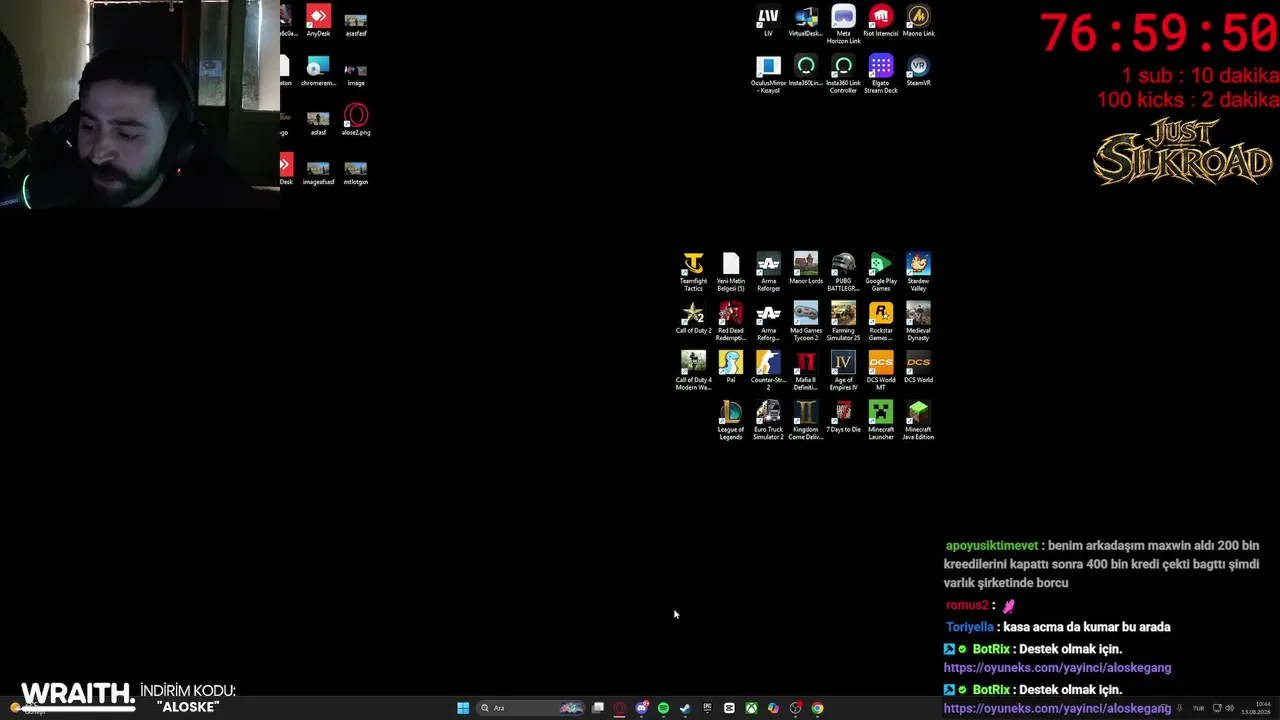
Task: Open the PUBG BATTLEGROUNDS shortcut
Action: [843, 272]
